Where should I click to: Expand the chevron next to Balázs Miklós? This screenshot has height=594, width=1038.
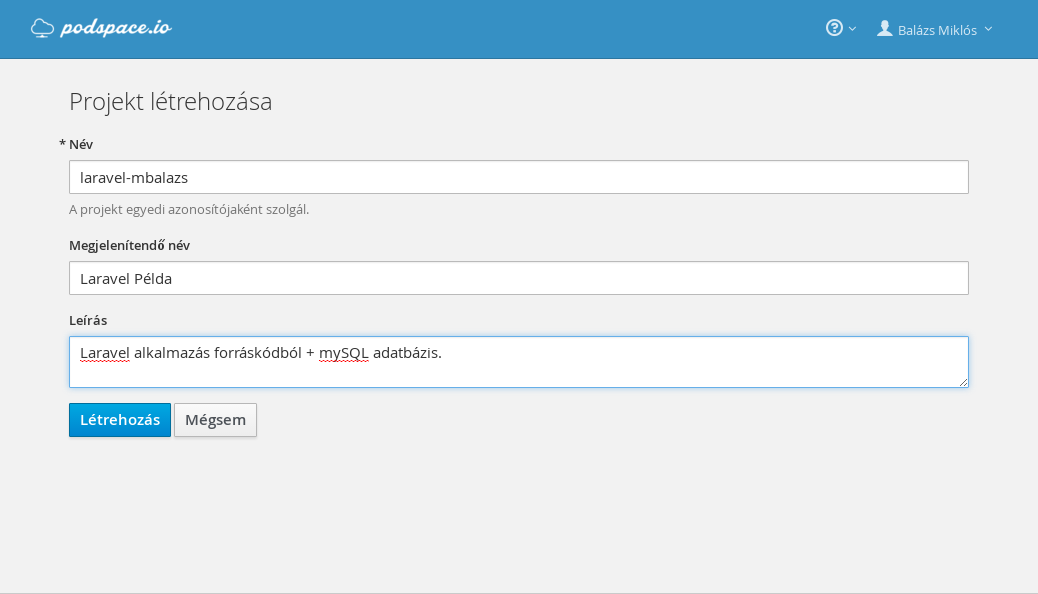point(988,29)
